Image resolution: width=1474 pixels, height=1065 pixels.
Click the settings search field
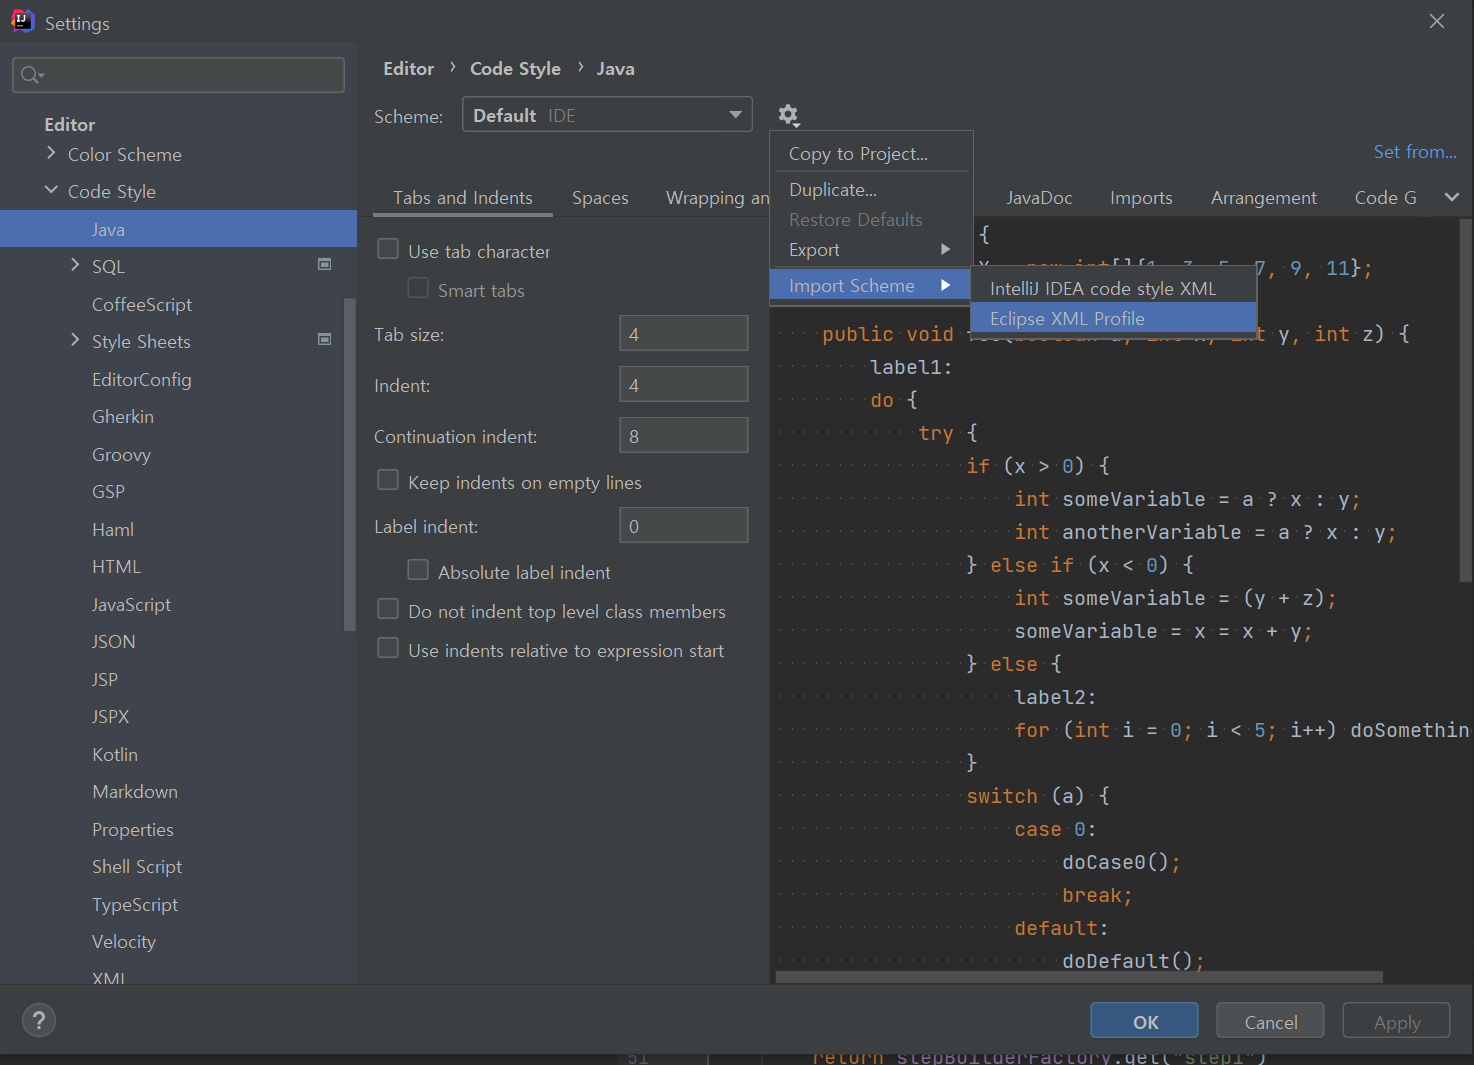click(178, 75)
